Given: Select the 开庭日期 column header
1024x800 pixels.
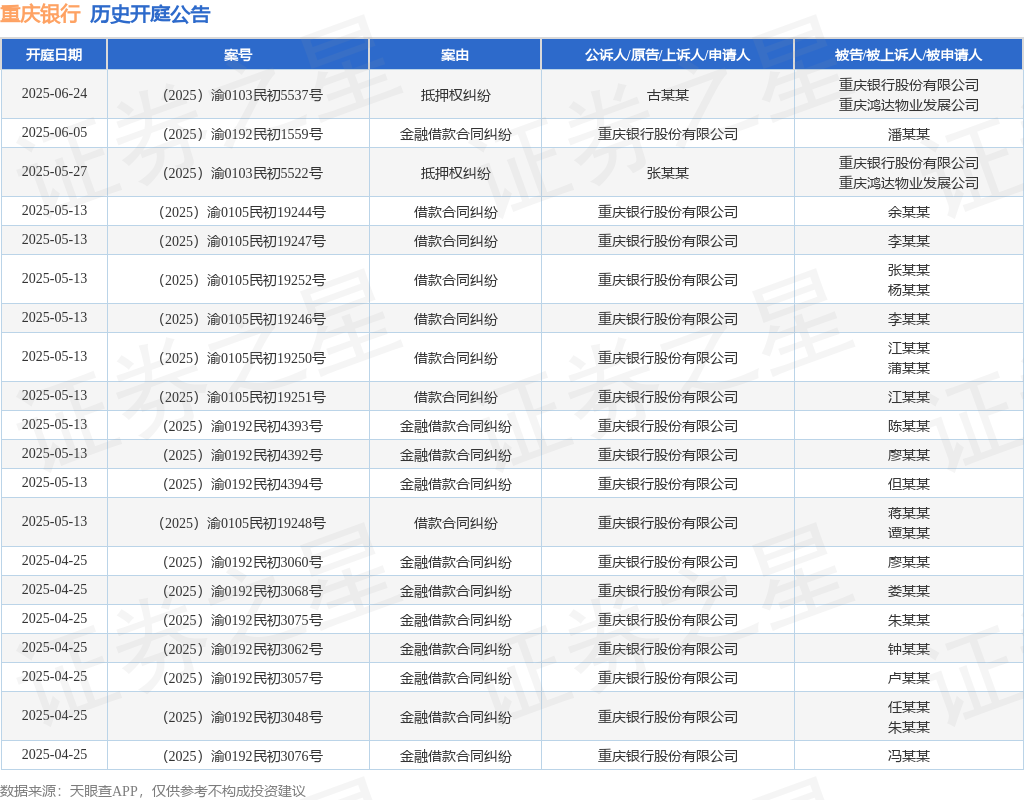Looking at the screenshot, I should pos(54,55).
